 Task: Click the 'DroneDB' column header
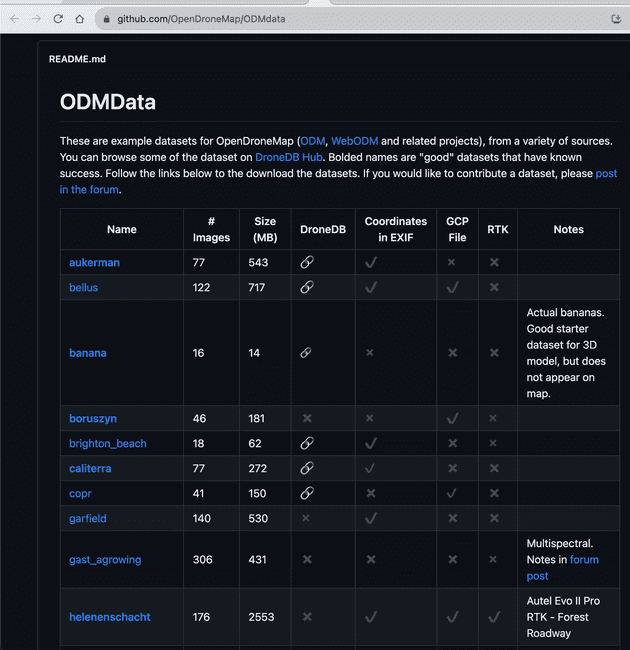pyautogui.click(x=323, y=229)
